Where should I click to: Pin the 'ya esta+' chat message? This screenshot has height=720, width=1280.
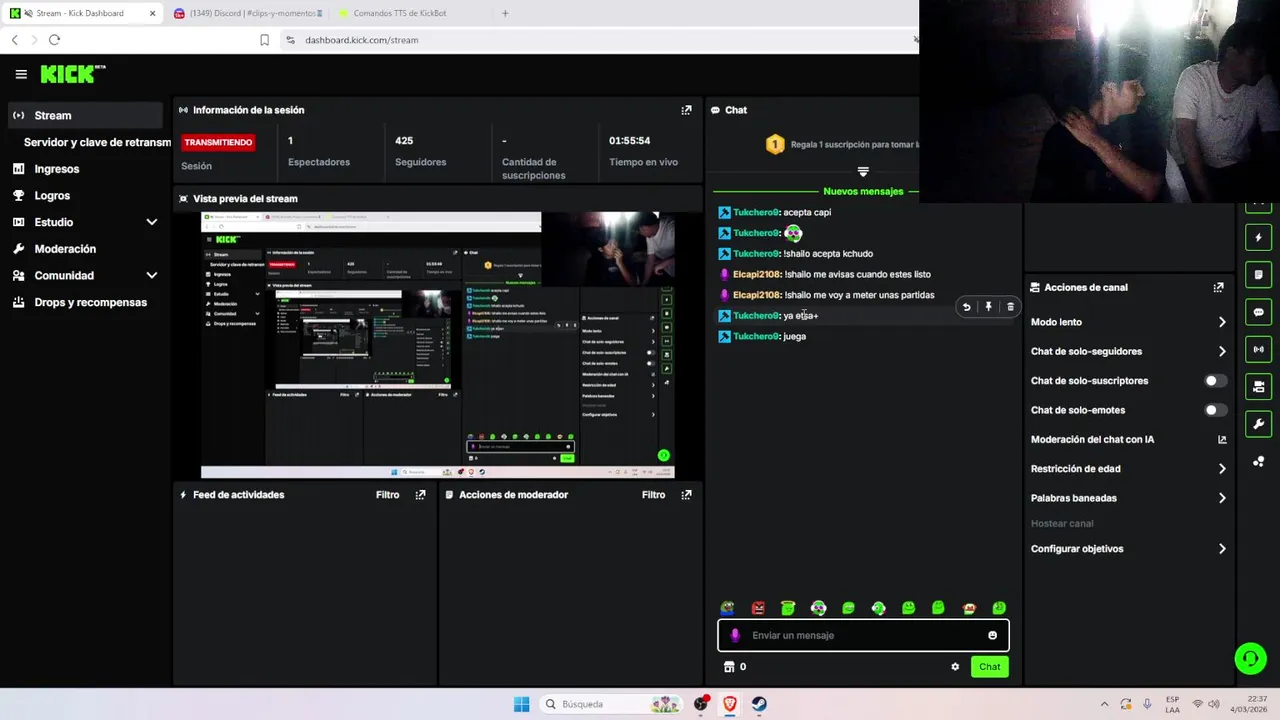coord(988,307)
